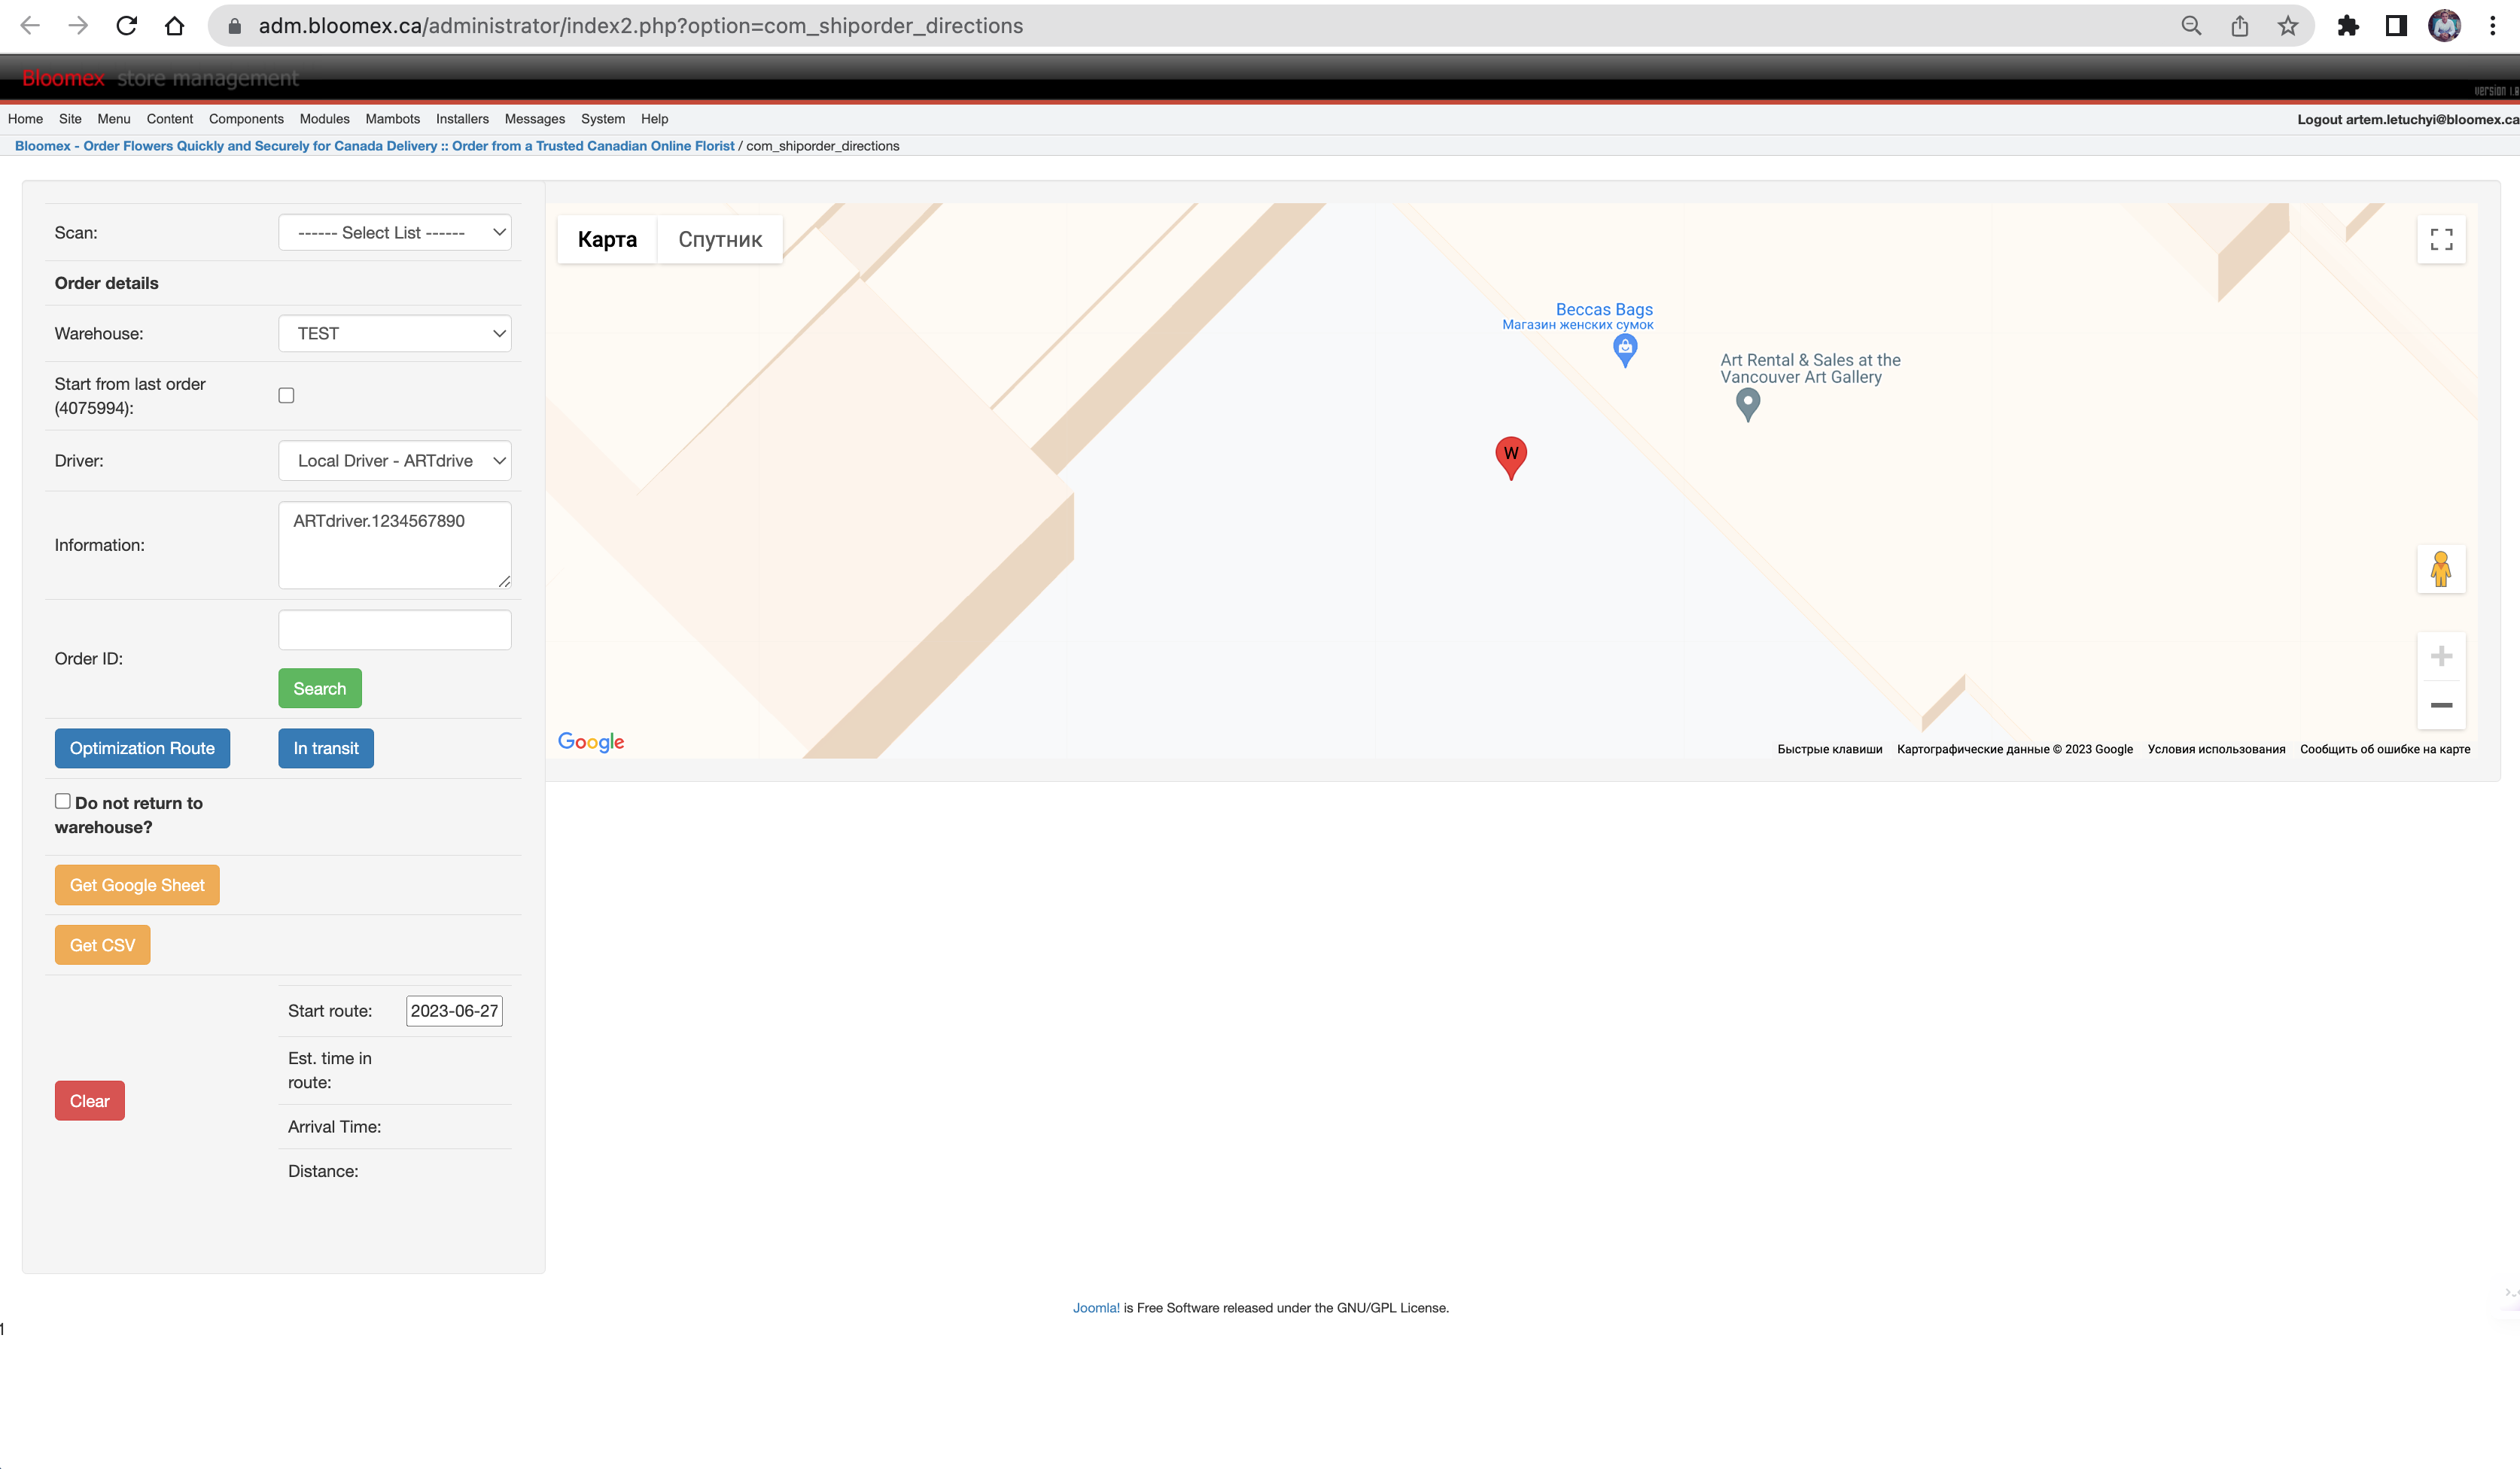
Task: Open the browser home page
Action: tap(174, 26)
